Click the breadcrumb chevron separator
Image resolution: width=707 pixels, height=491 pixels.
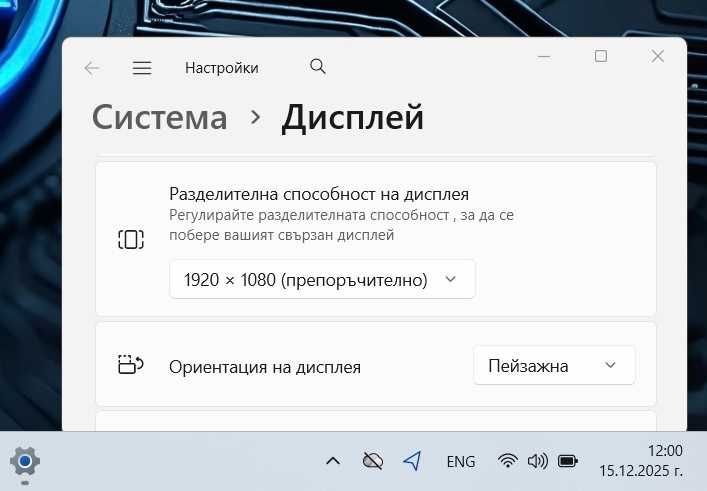[255, 117]
